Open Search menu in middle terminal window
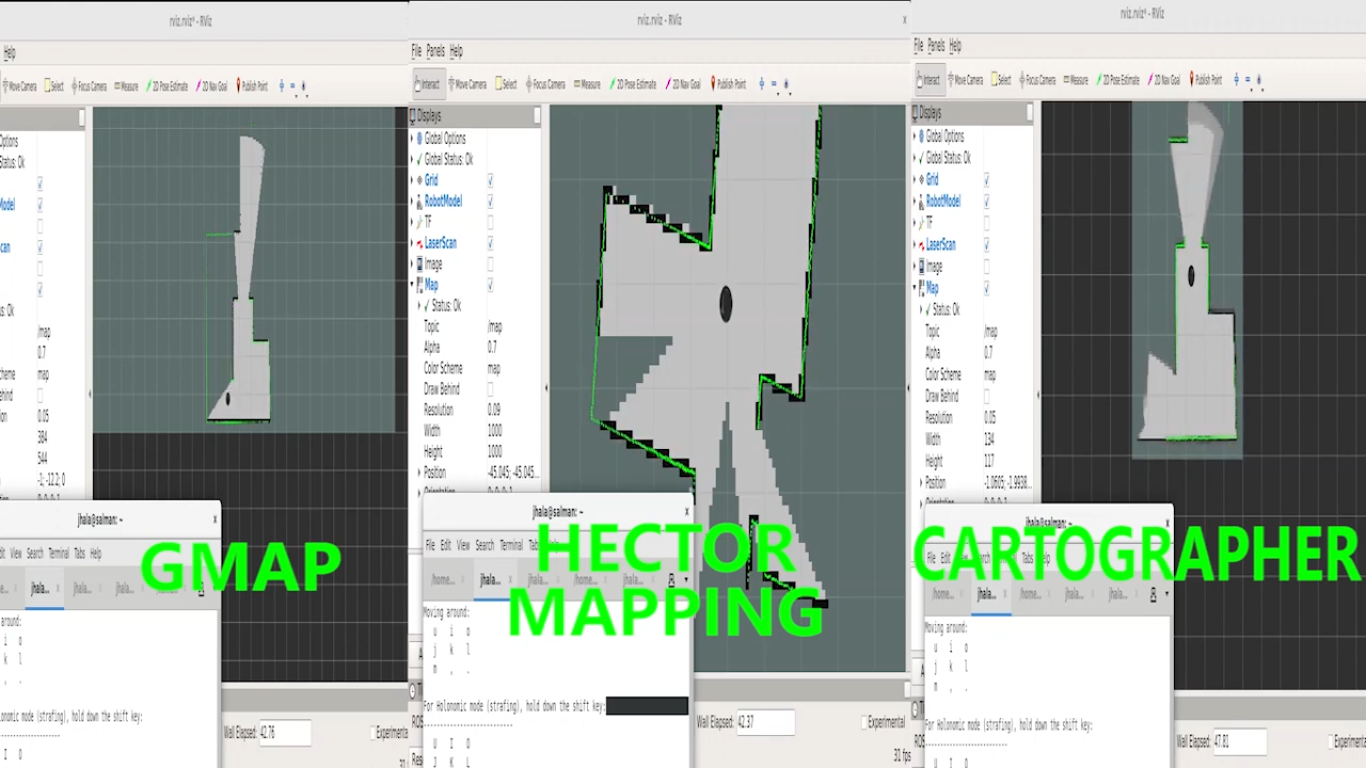This screenshot has height=768, width=1366. pyautogui.click(x=484, y=545)
